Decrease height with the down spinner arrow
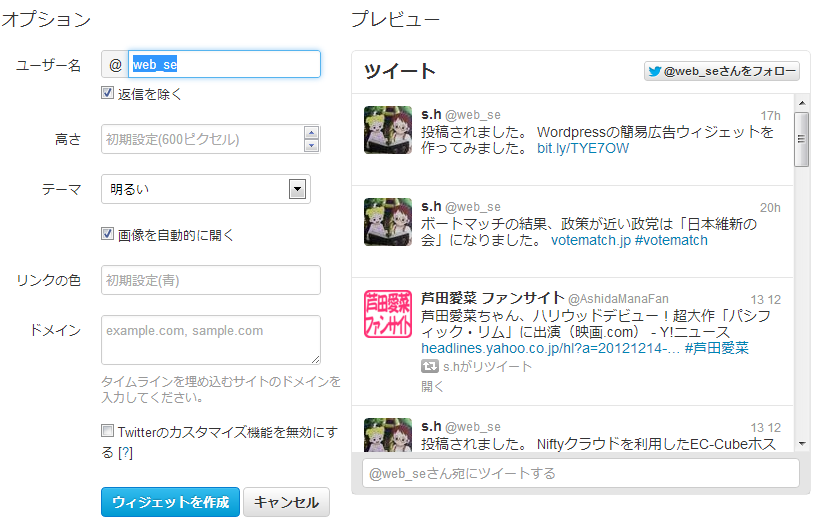The height and width of the screenshot is (527, 820). (x=311, y=145)
